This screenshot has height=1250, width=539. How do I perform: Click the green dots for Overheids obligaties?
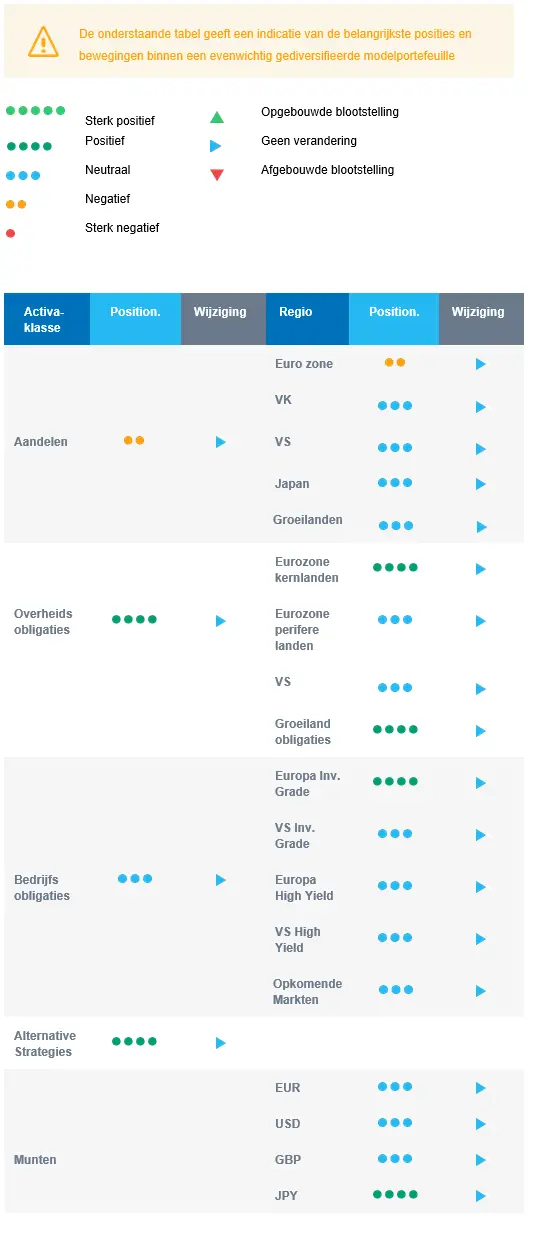(x=134, y=619)
